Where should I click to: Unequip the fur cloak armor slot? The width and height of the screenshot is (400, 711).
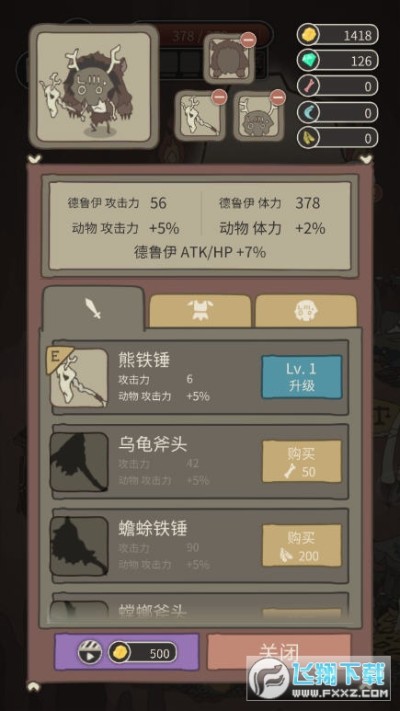pos(249,40)
